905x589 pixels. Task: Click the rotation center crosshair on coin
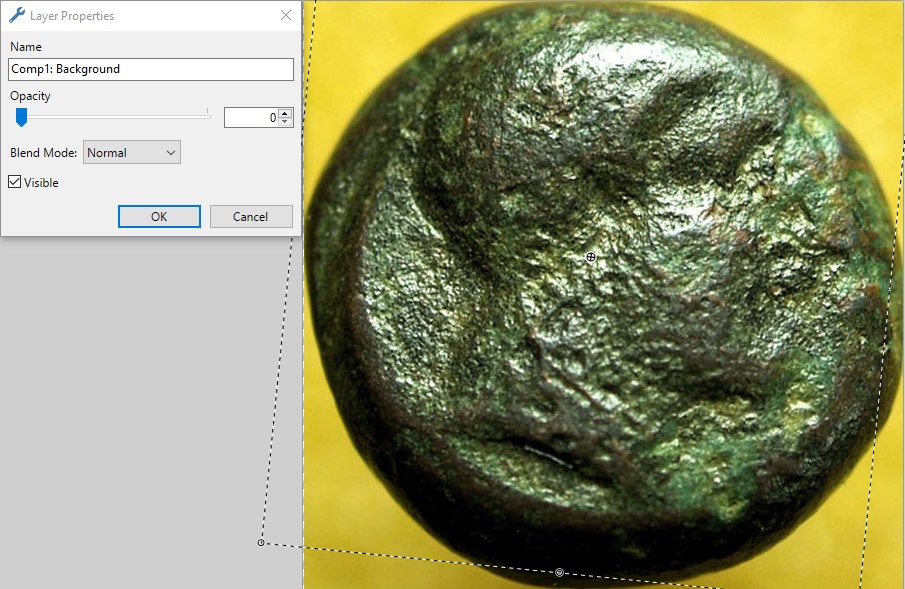pyautogui.click(x=590, y=257)
